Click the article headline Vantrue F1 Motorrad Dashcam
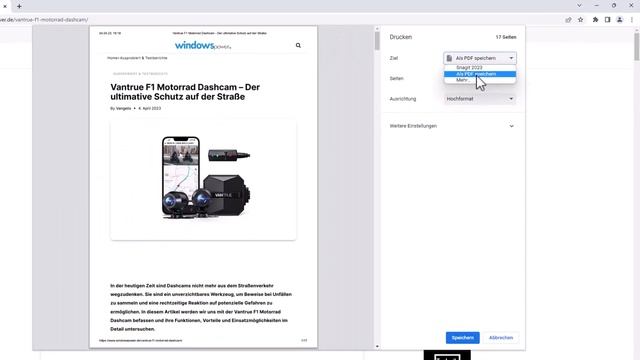The width and height of the screenshot is (640, 360). pos(185,92)
